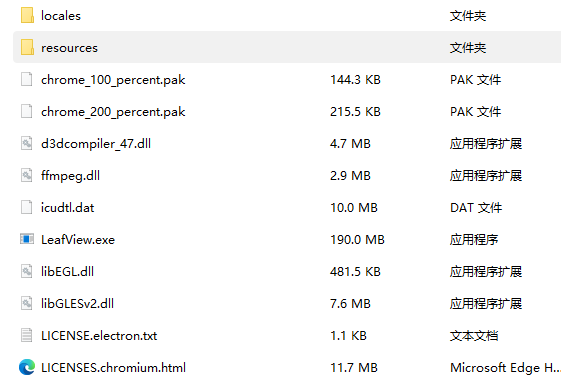Select the locales folder icon
The width and height of the screenshot is (561, 376).
coord(27,15)
